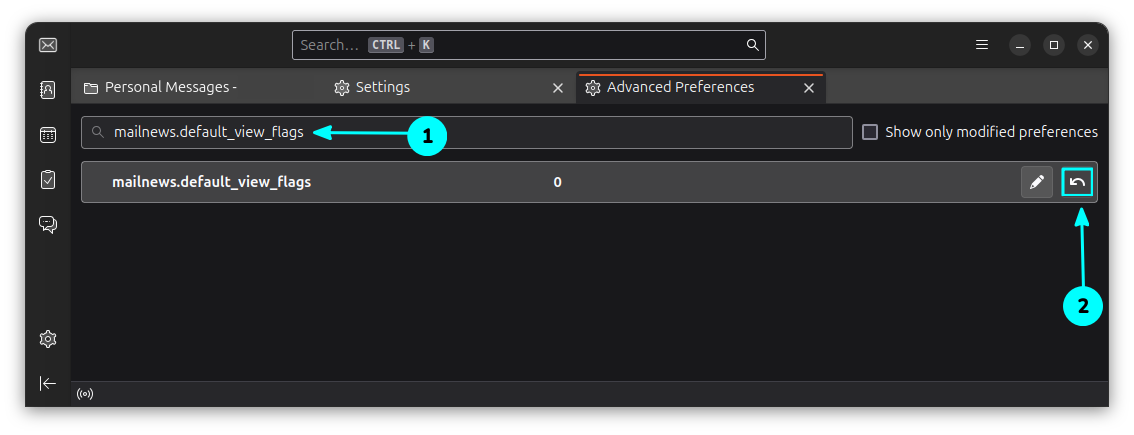Viewport: 1134px width, 435px height.
Task: Open the hamburger application menu
Action: point(982,45)
